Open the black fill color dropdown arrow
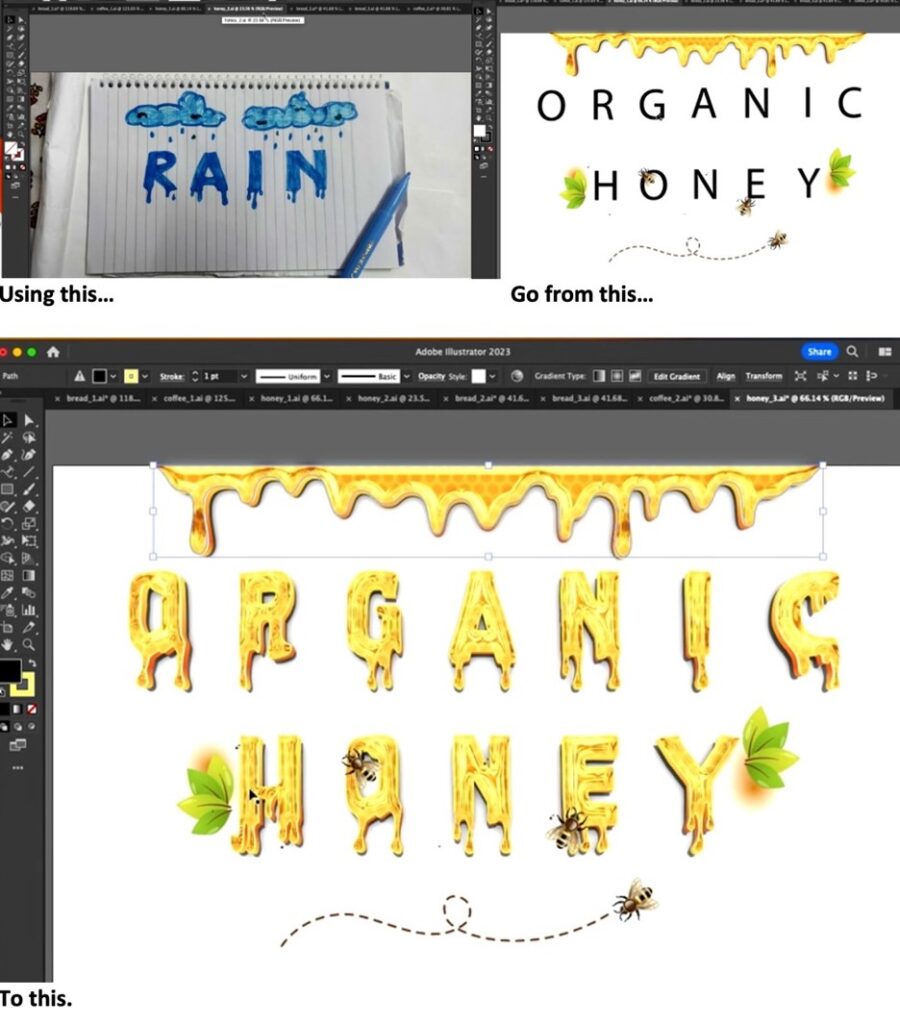 pos(113,376)
